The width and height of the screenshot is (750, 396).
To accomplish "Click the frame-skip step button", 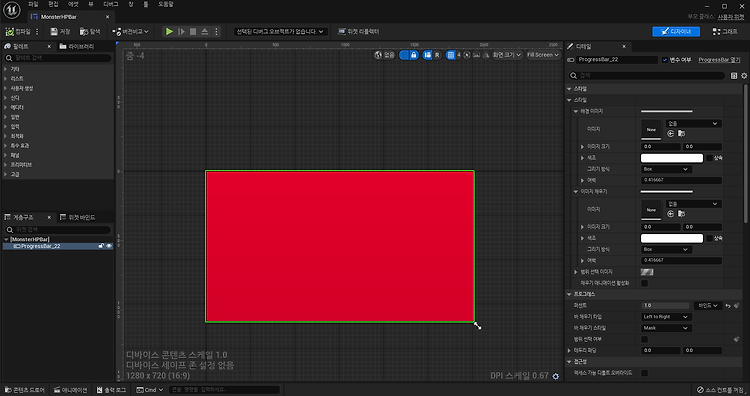I will (x=181, y=32).
